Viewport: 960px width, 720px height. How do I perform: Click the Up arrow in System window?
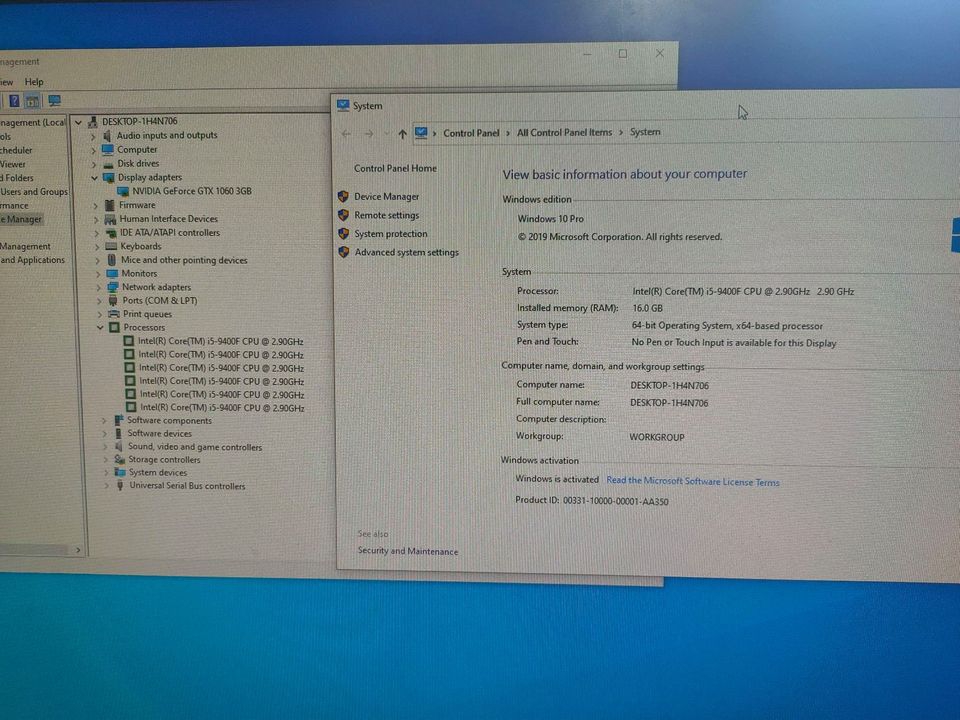(402, 133)
